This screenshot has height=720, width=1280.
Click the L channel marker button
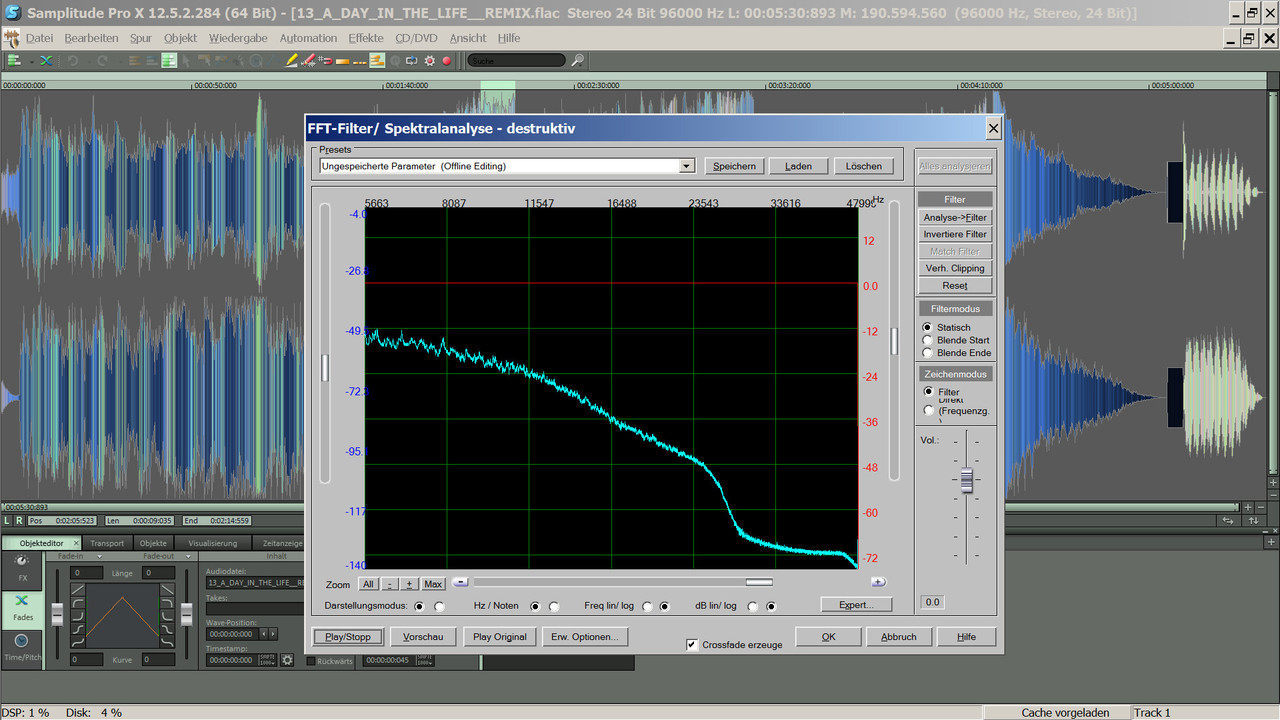coord(7,520)
